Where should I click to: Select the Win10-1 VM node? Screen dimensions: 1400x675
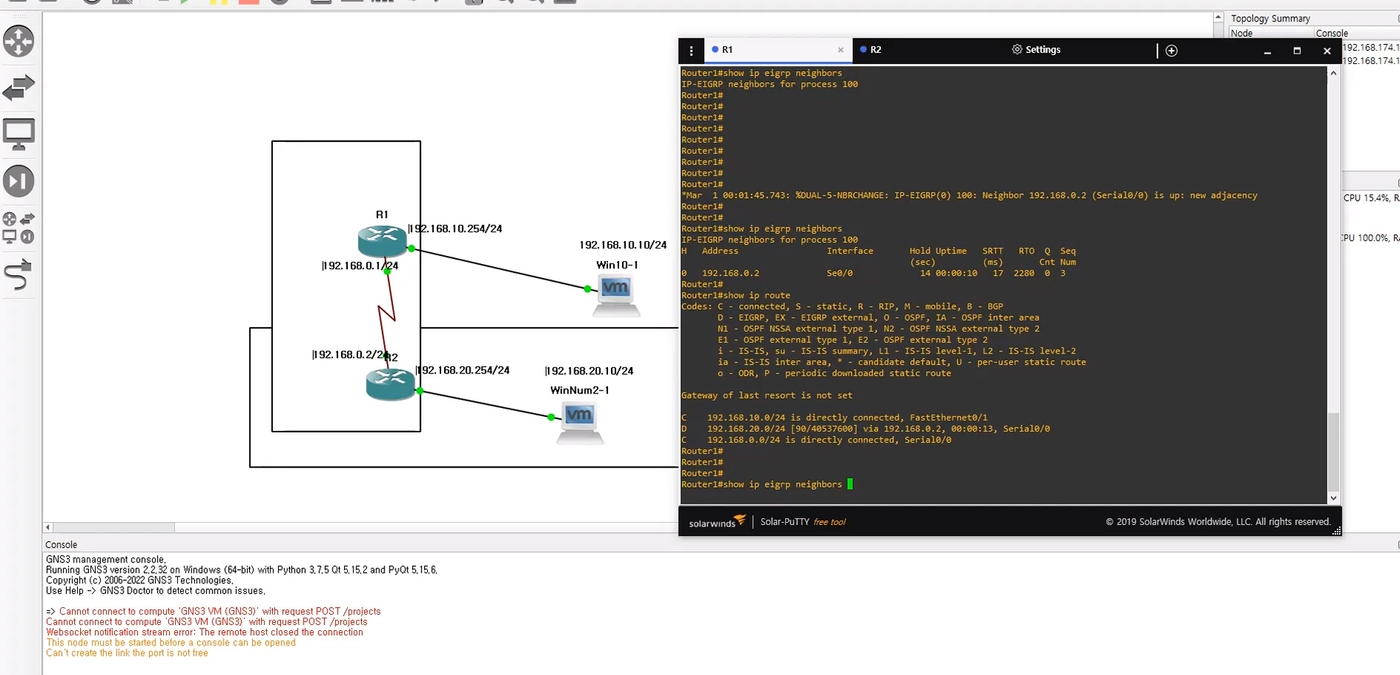pyautogui.click(x=616, y=294)
